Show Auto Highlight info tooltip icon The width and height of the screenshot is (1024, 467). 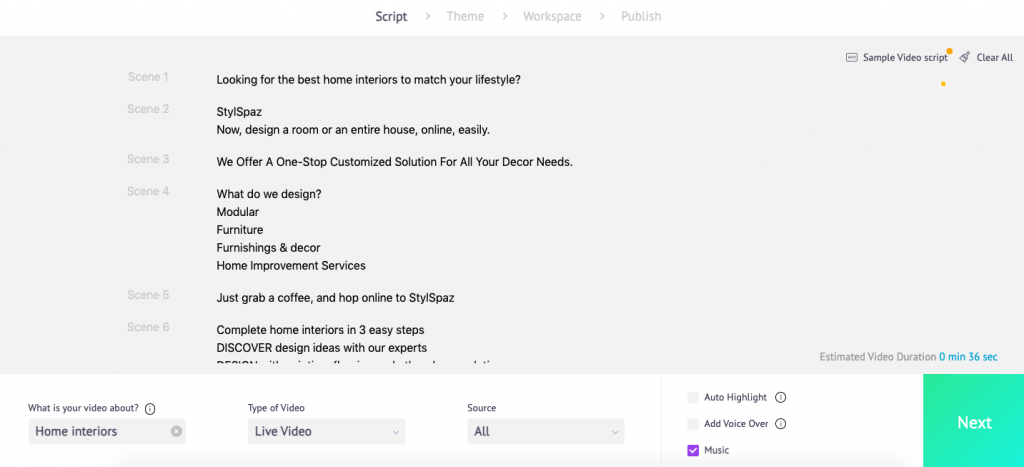click(x=780, y=397)
